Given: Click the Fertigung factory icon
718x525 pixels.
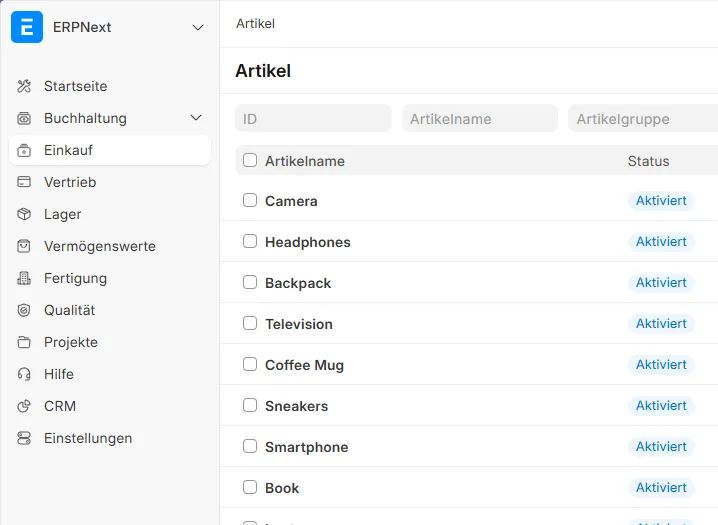Looking at the screenshot, I should (x=25, y=279).
